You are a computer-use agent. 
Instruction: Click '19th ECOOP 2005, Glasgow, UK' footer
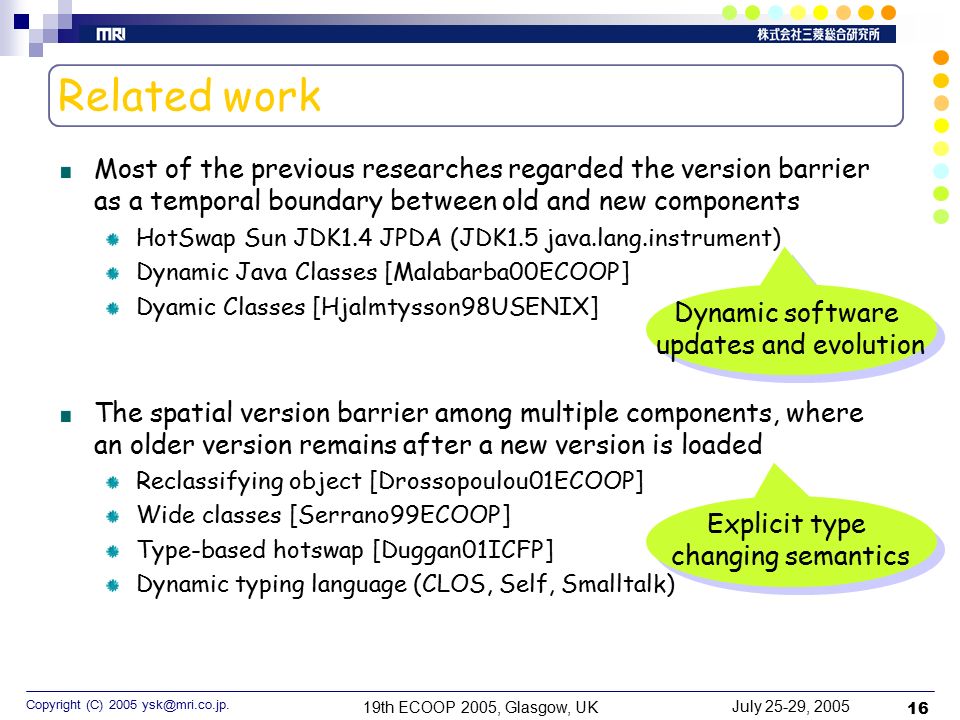click(x=481, y=707)
